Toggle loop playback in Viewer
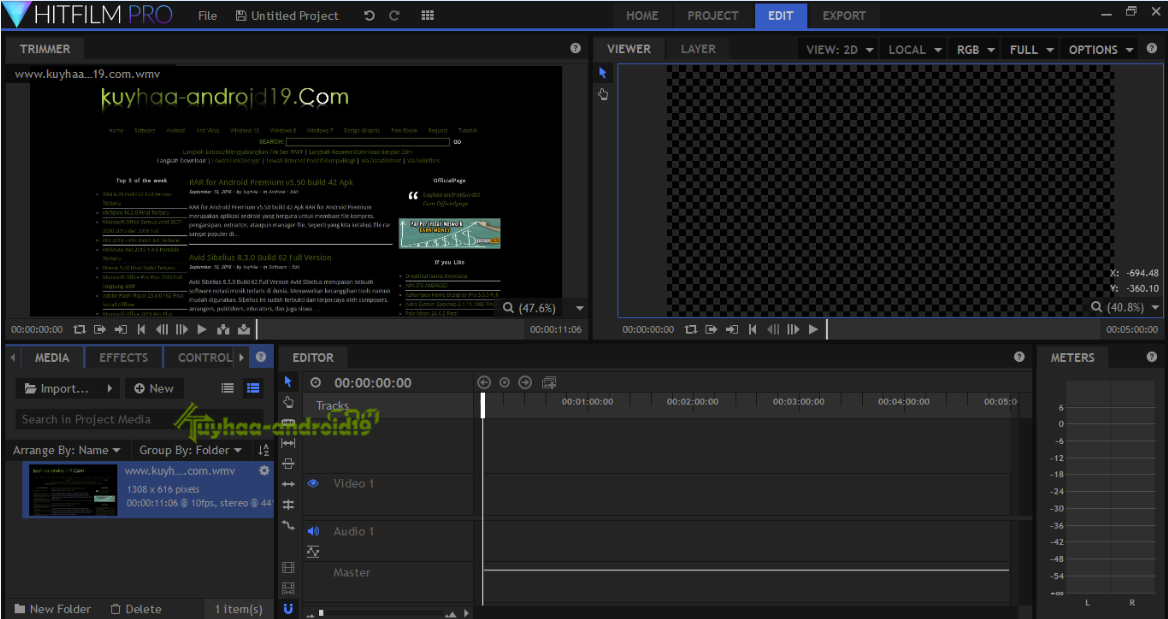1168x619 pixels. pyautogui.click(x=691, y=329)
